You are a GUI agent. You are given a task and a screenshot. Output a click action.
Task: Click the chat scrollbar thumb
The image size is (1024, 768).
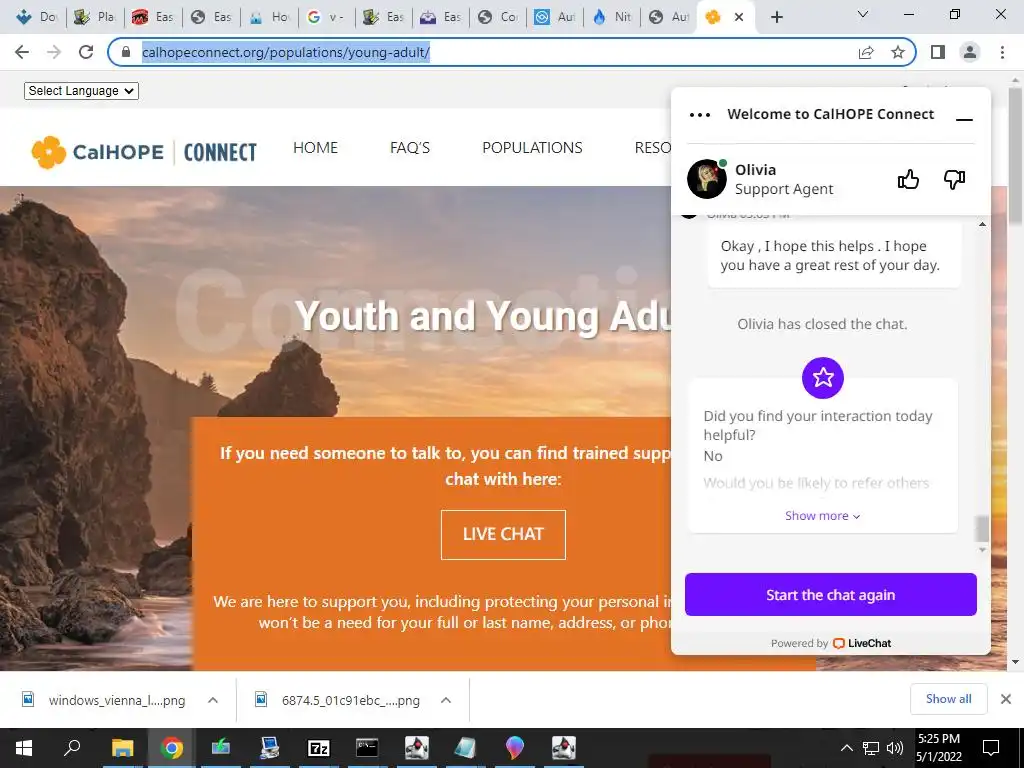point(982,528)
